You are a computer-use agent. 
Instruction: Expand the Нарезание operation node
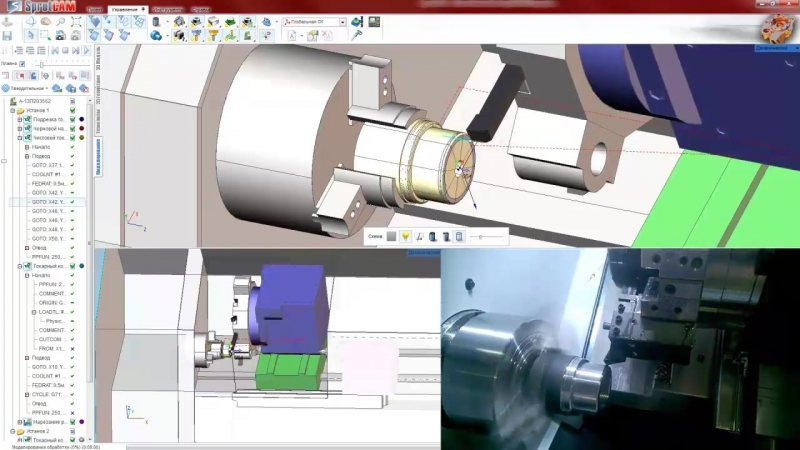click(x=20, y=422)
